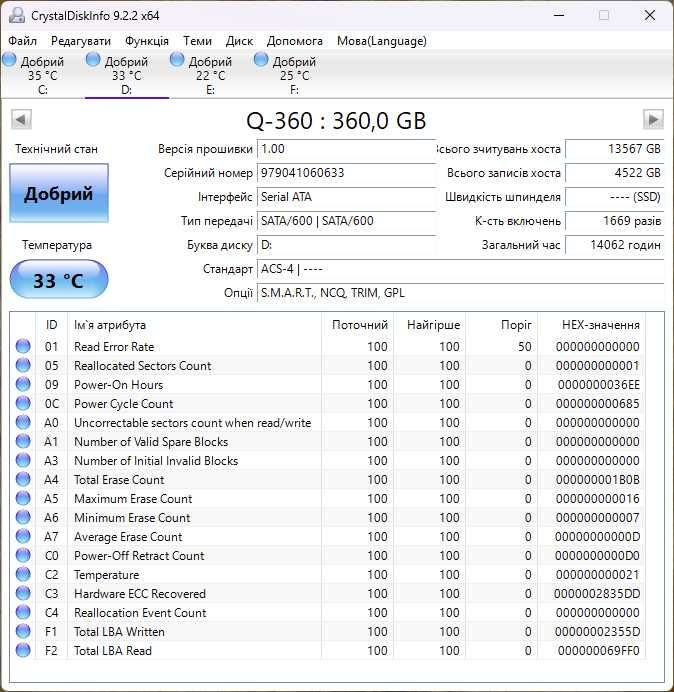This screenshot has height=692, width=674.
Task: Click the disk title Q-360 : 360,0 GB
Action: coord(336,120)
